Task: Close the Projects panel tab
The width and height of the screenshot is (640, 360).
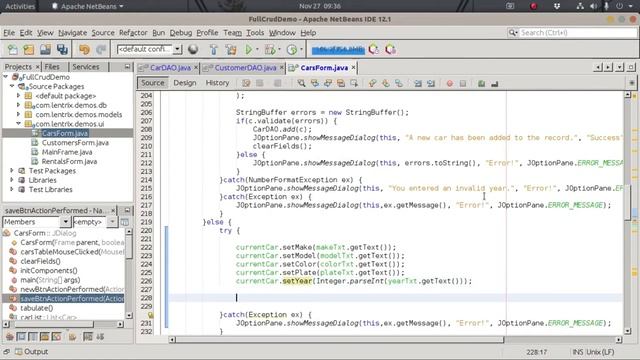Action: (x=38, y=67)
